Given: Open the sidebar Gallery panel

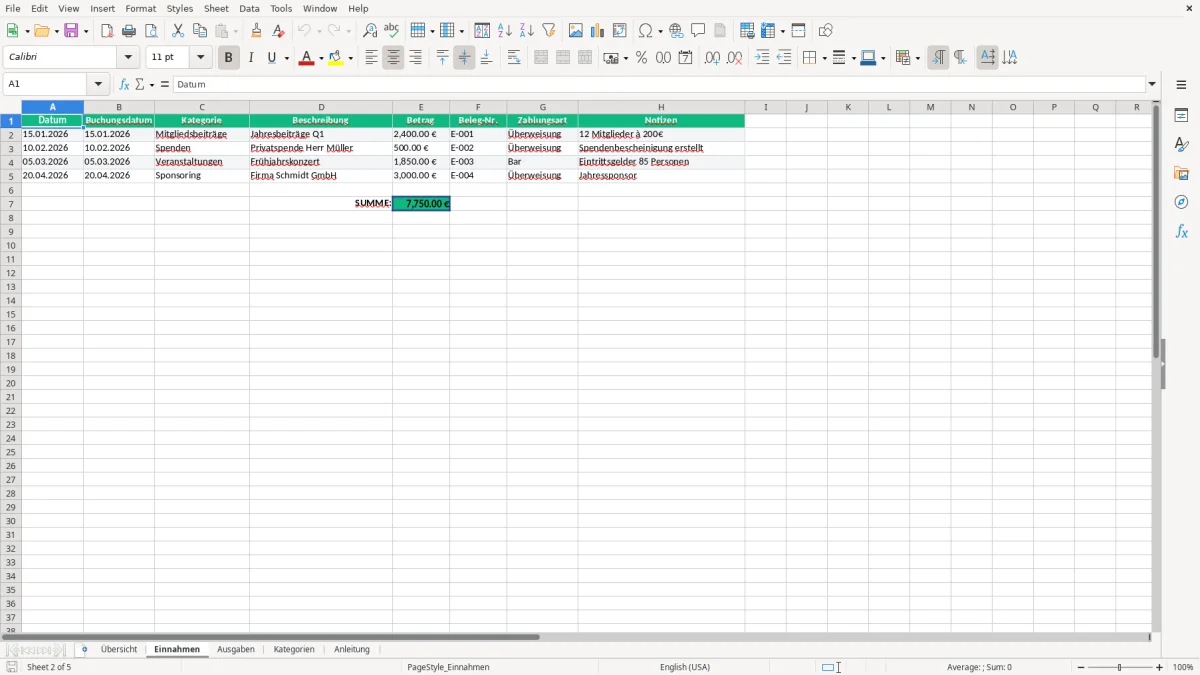Looking at the screenshot, I should (1181, 173).
